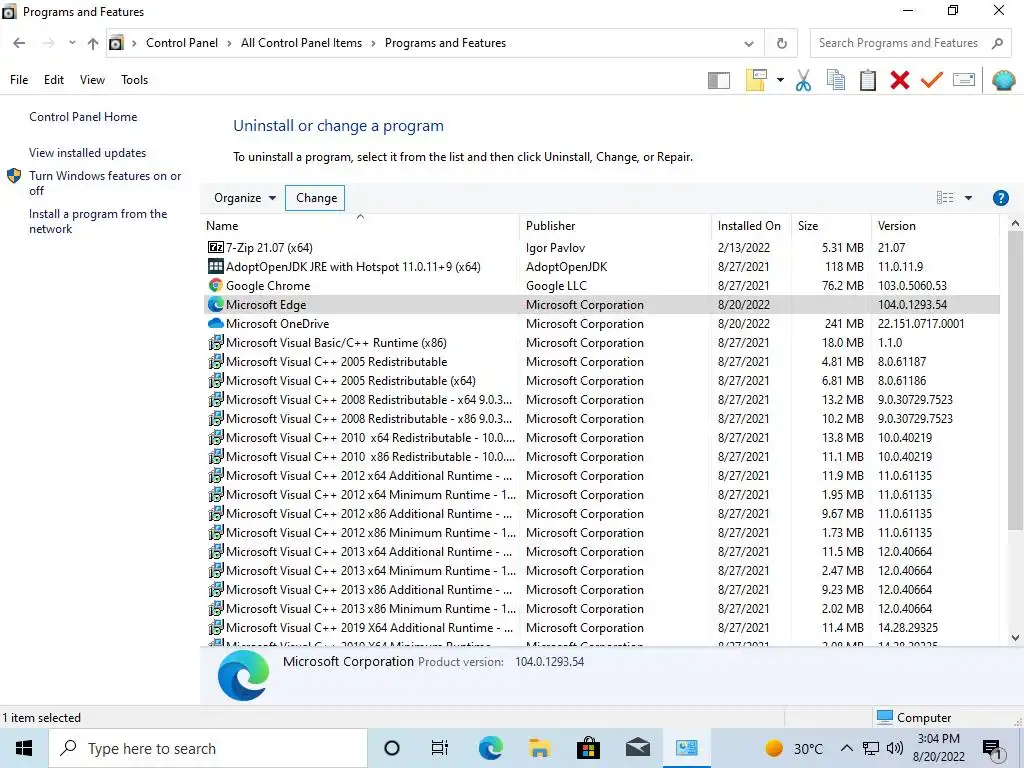The height and width of the screenshot is (768, 1024).
Task: Click the yellow folder options toolbar icon
Action: pos(756,80)
